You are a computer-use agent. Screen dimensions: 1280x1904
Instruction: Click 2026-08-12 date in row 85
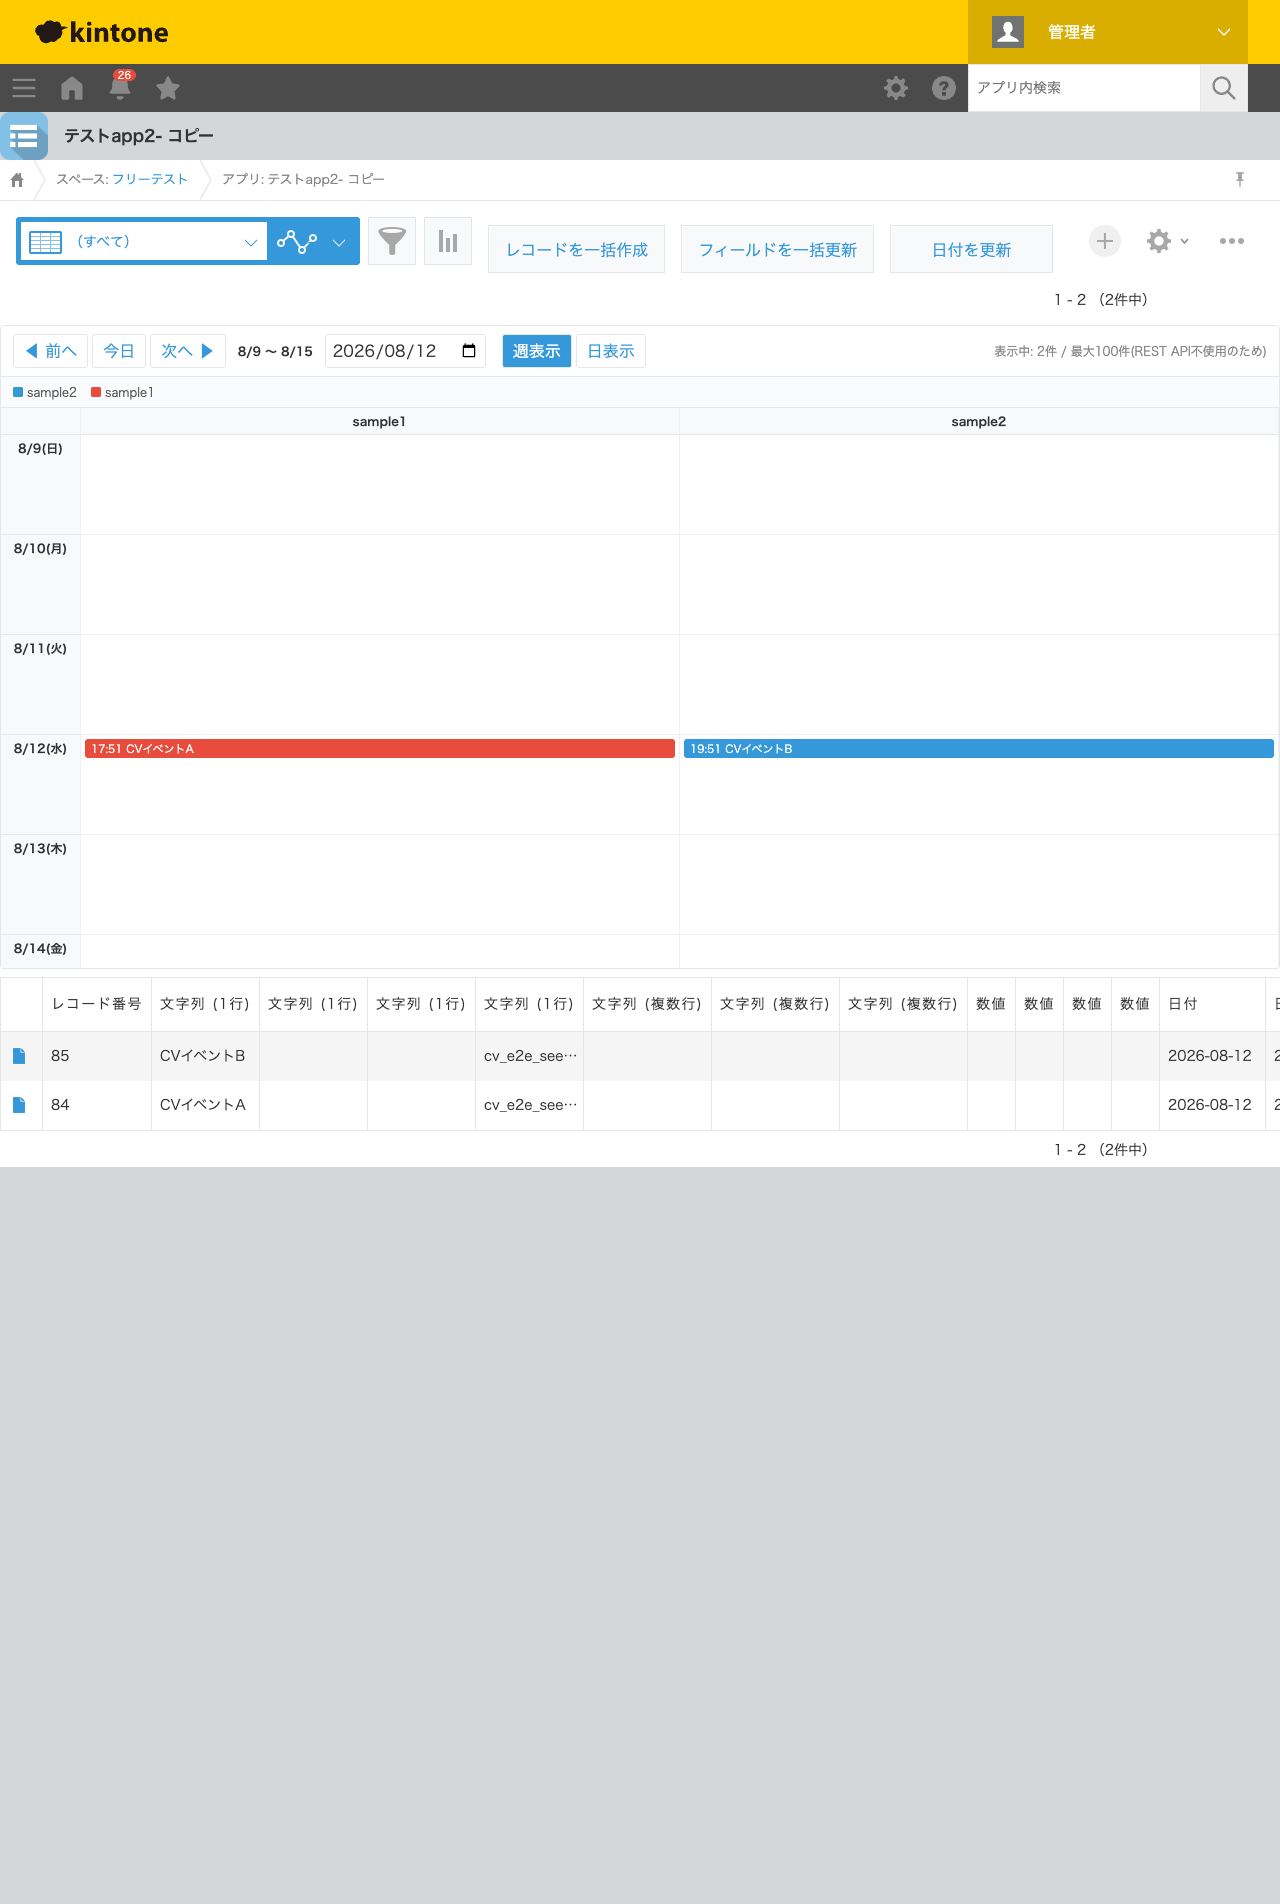1210,1056
